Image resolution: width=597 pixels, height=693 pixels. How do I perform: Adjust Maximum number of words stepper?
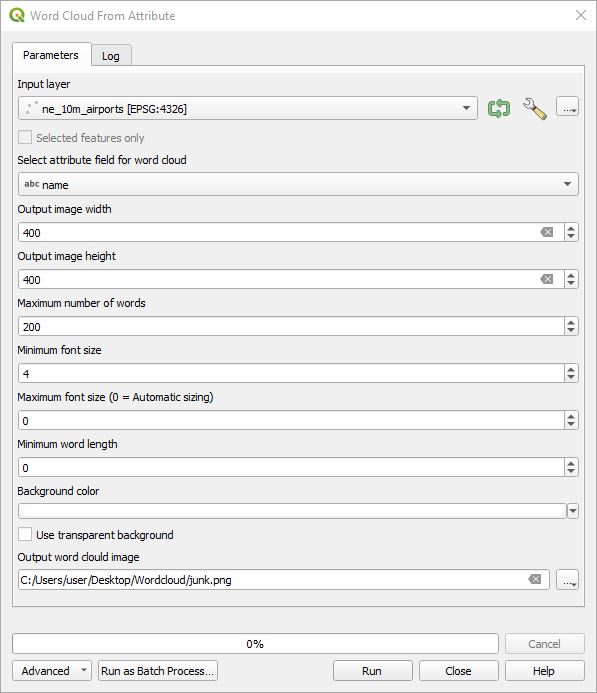571,326
